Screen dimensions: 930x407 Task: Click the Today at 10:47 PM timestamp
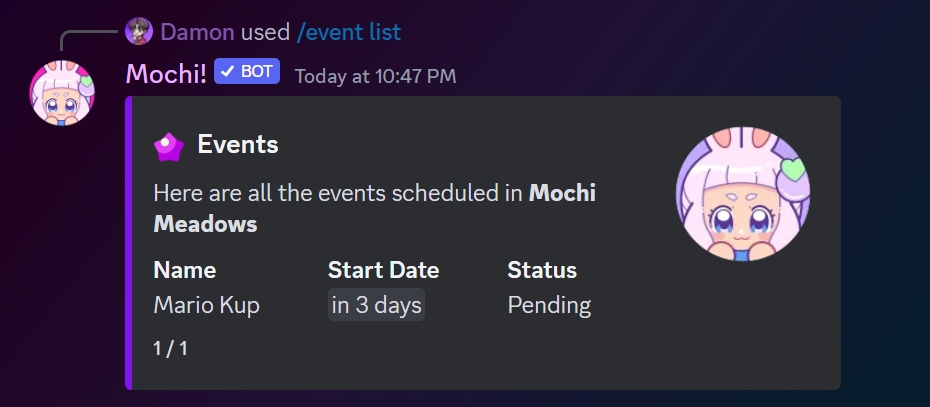375,76
